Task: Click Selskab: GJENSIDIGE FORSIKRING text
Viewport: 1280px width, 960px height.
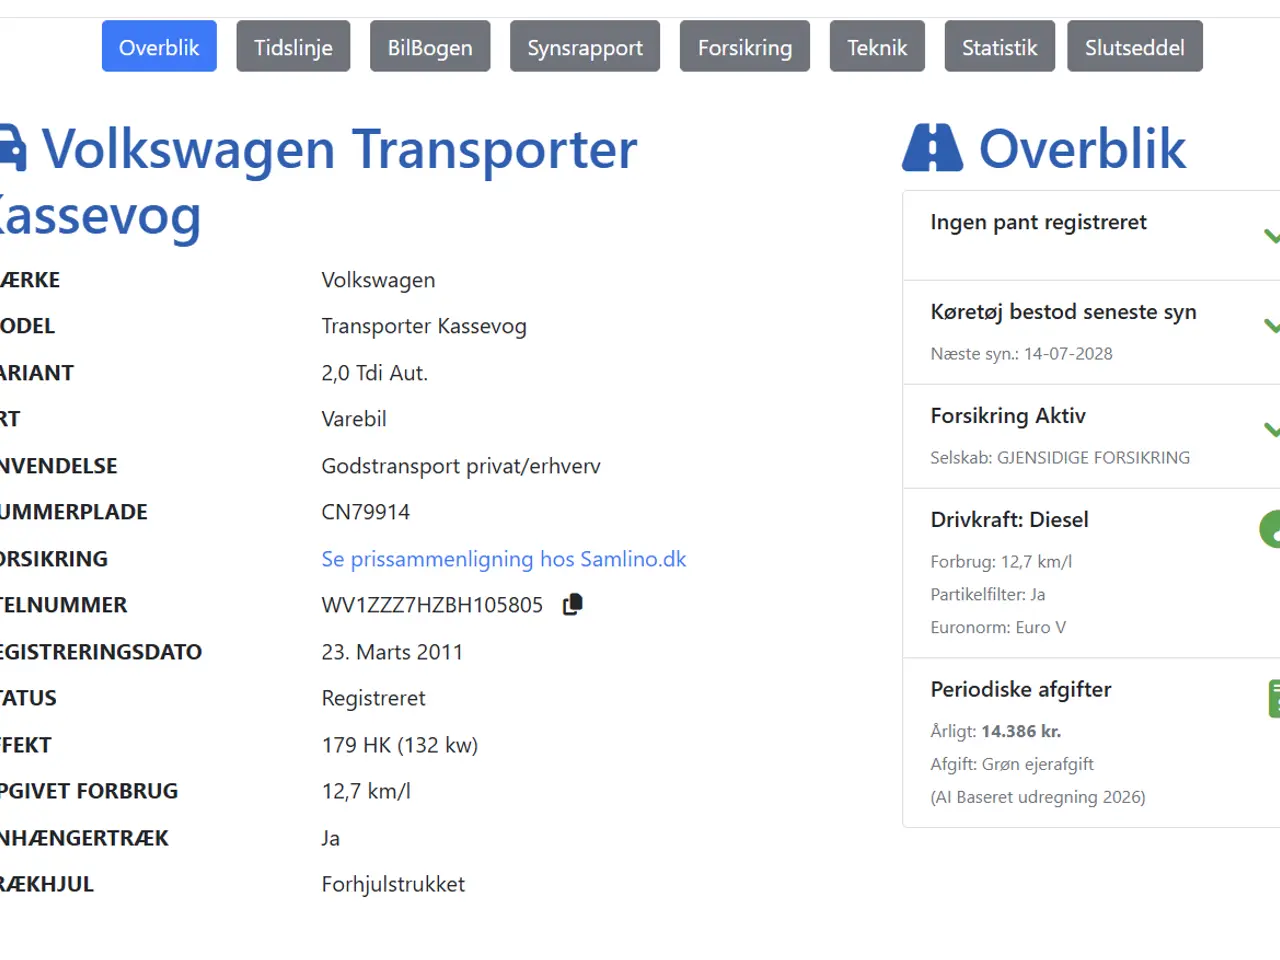Action: [1060, 458]
